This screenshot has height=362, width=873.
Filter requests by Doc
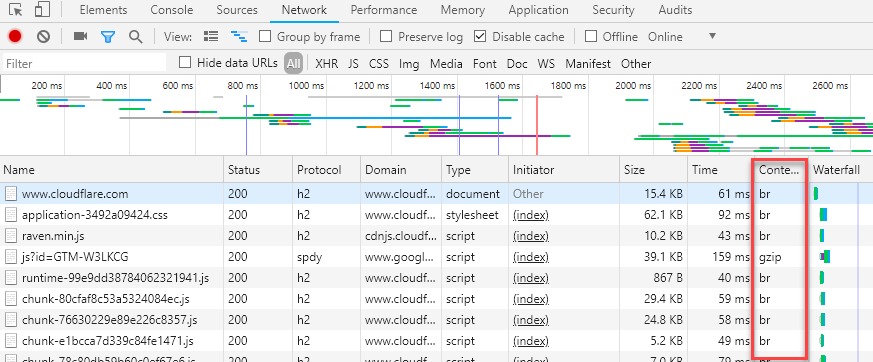[517, 63]
